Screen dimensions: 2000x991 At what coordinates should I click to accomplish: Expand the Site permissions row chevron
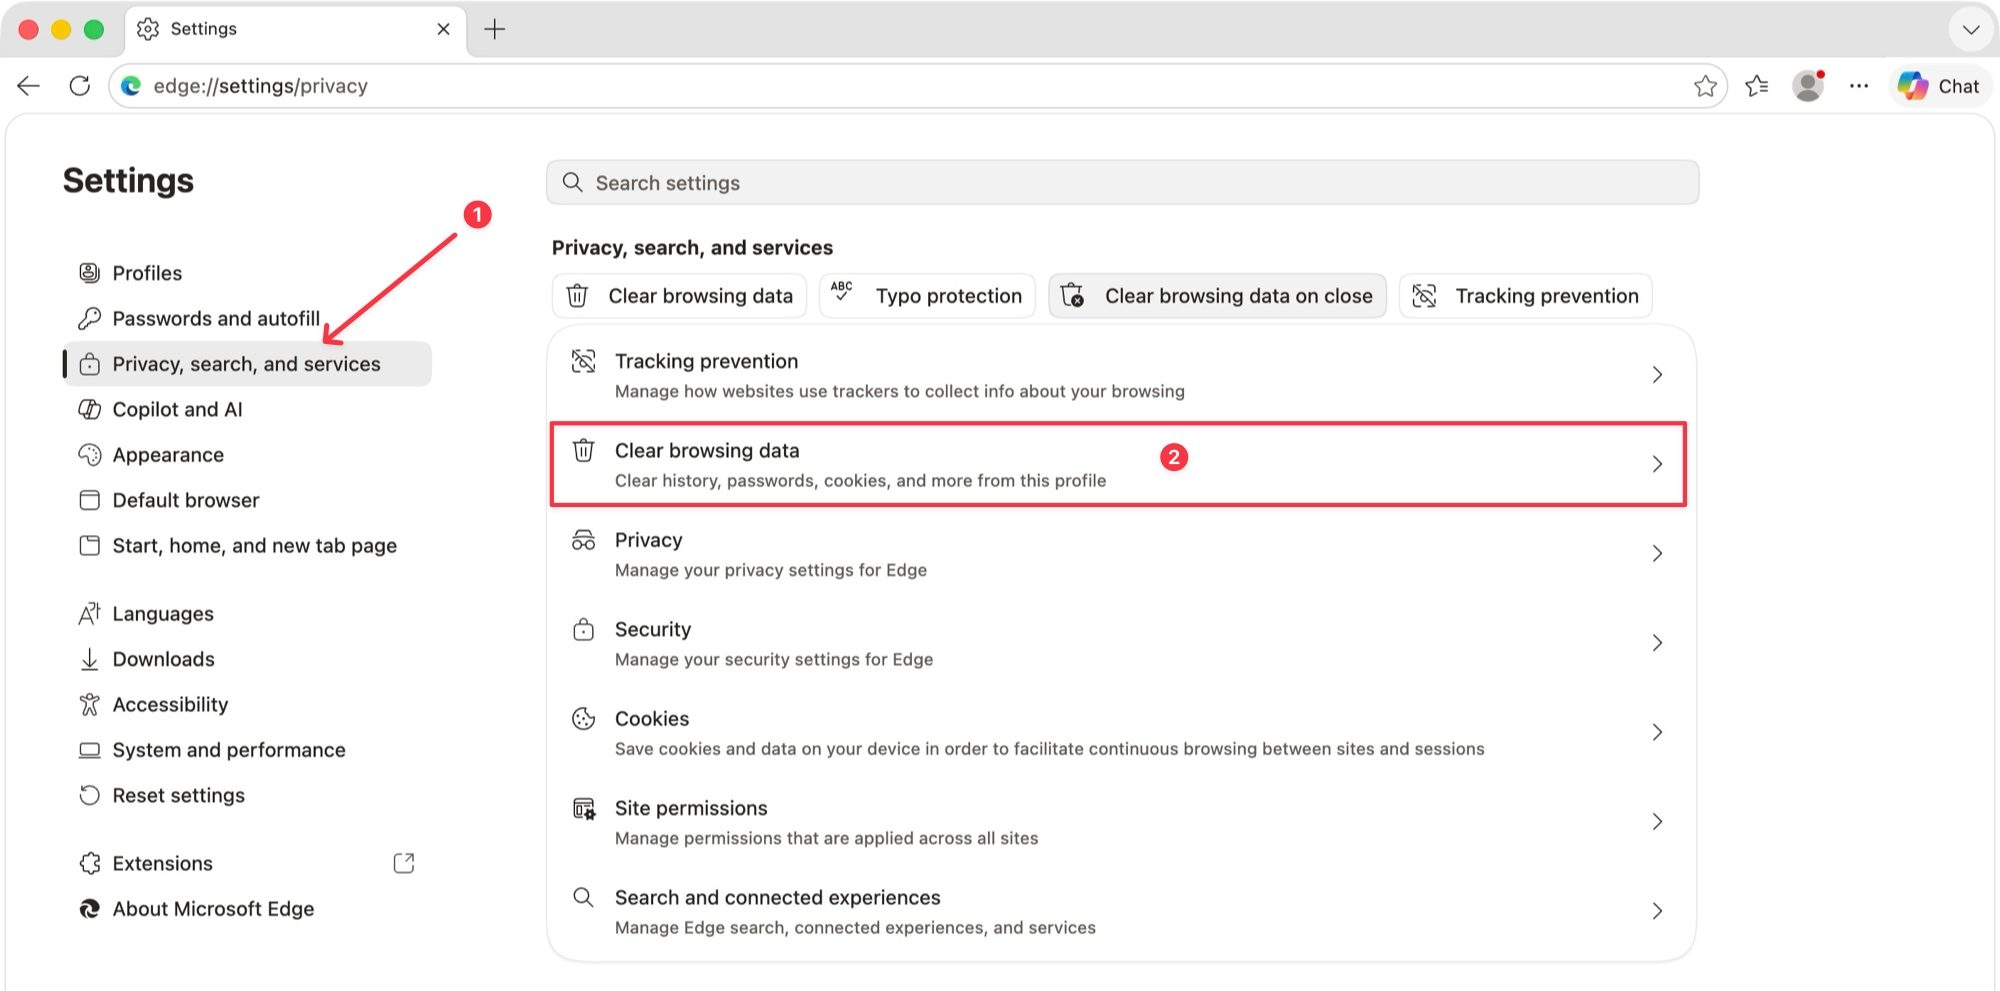click(x=1657, y=821)
